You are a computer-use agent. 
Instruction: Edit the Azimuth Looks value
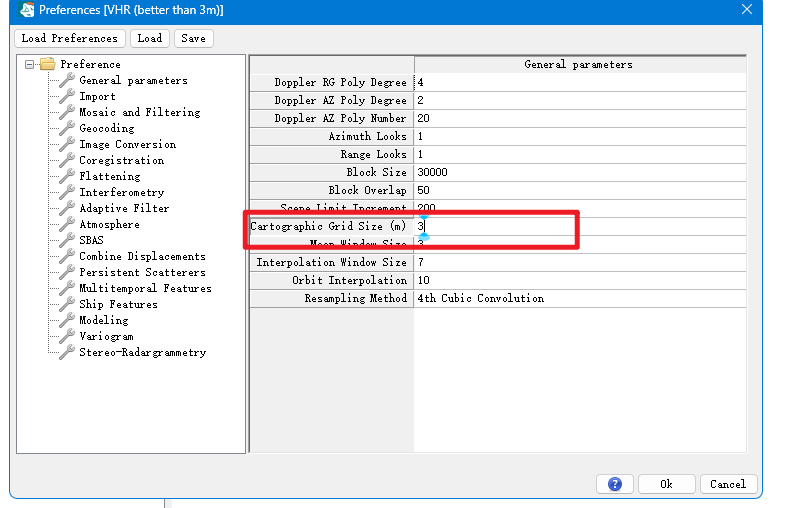pos(580,136)
